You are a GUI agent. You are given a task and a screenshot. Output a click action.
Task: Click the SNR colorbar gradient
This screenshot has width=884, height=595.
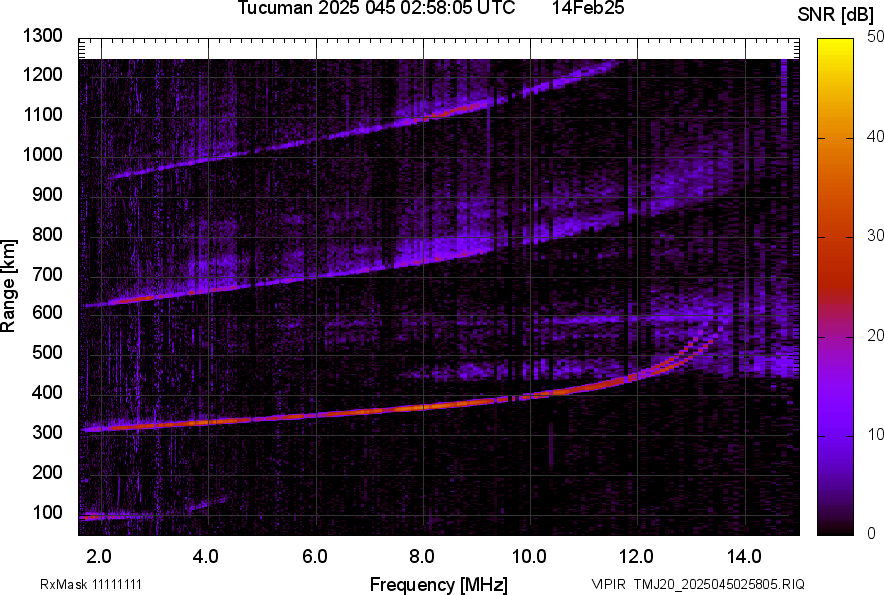point(836,287)
